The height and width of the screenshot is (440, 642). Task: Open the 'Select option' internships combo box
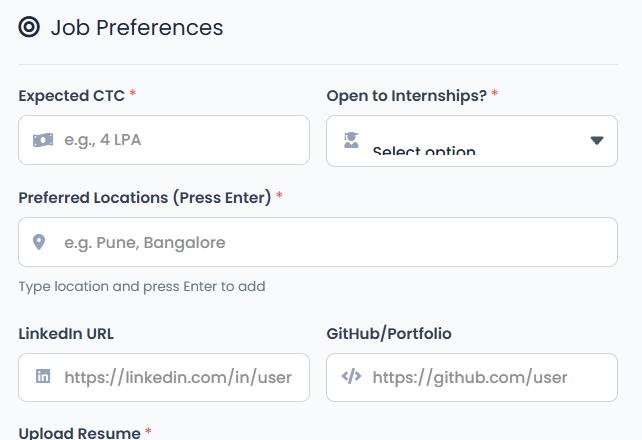pyautogui.click(x=470, y=141)
